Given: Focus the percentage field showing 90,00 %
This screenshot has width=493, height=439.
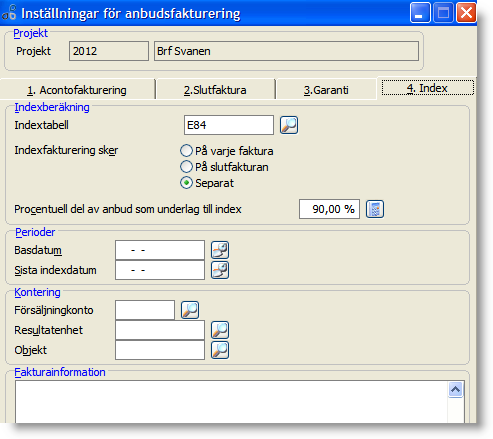Looking at the screenshot, I should tap(329, 209).
